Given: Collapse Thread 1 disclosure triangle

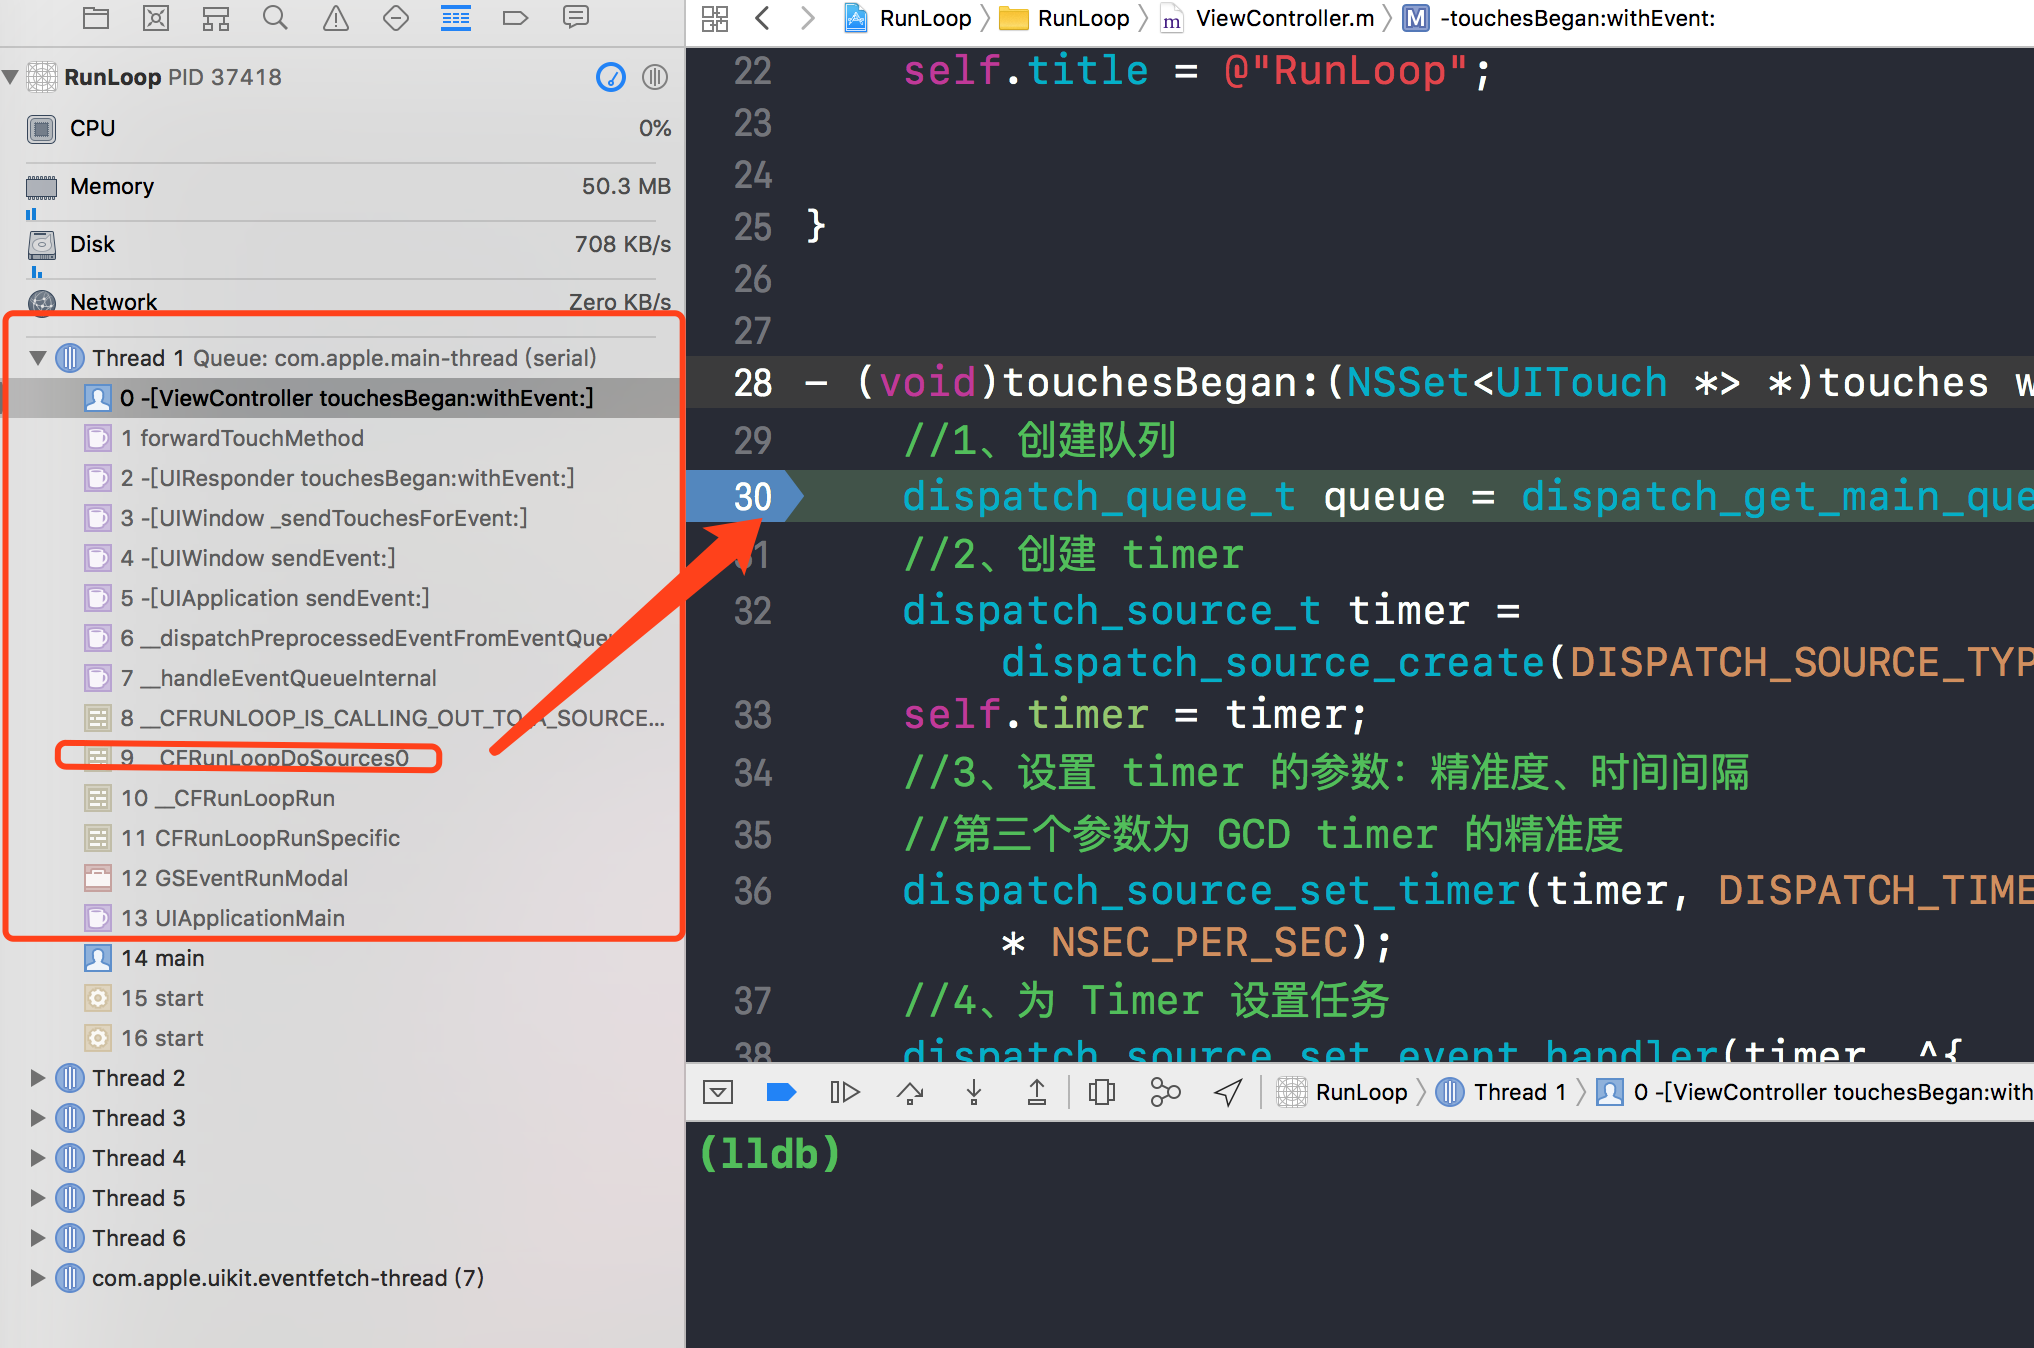Looking at the screenshot, I should (38, 358).
